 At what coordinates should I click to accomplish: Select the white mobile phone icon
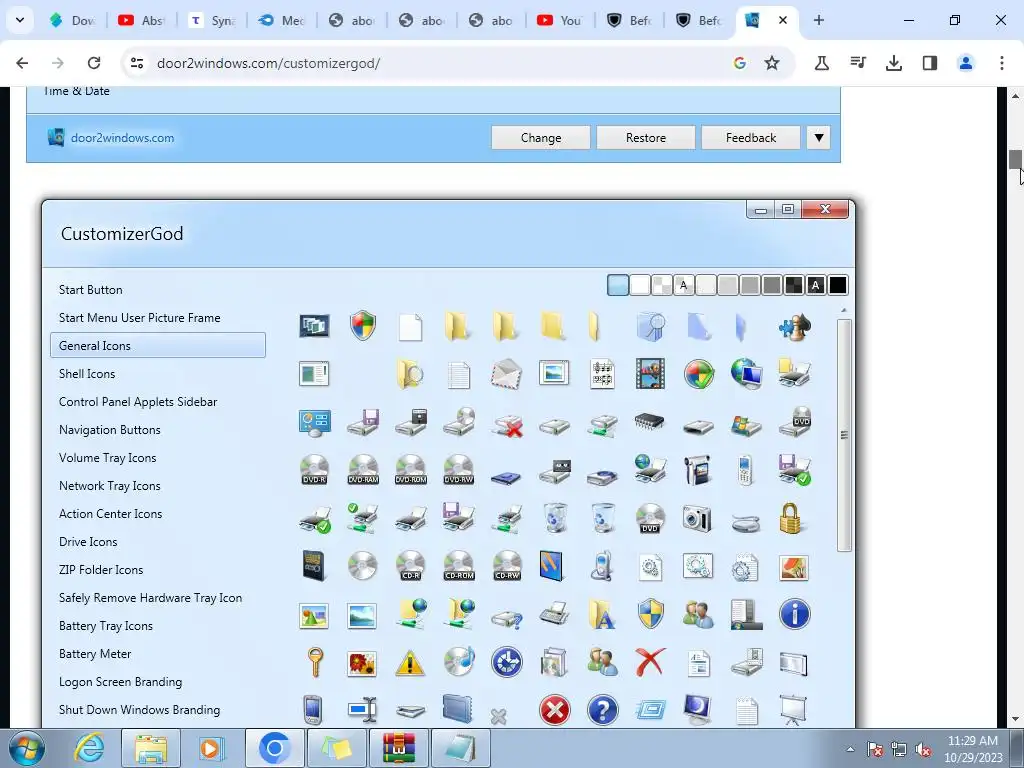745,470
